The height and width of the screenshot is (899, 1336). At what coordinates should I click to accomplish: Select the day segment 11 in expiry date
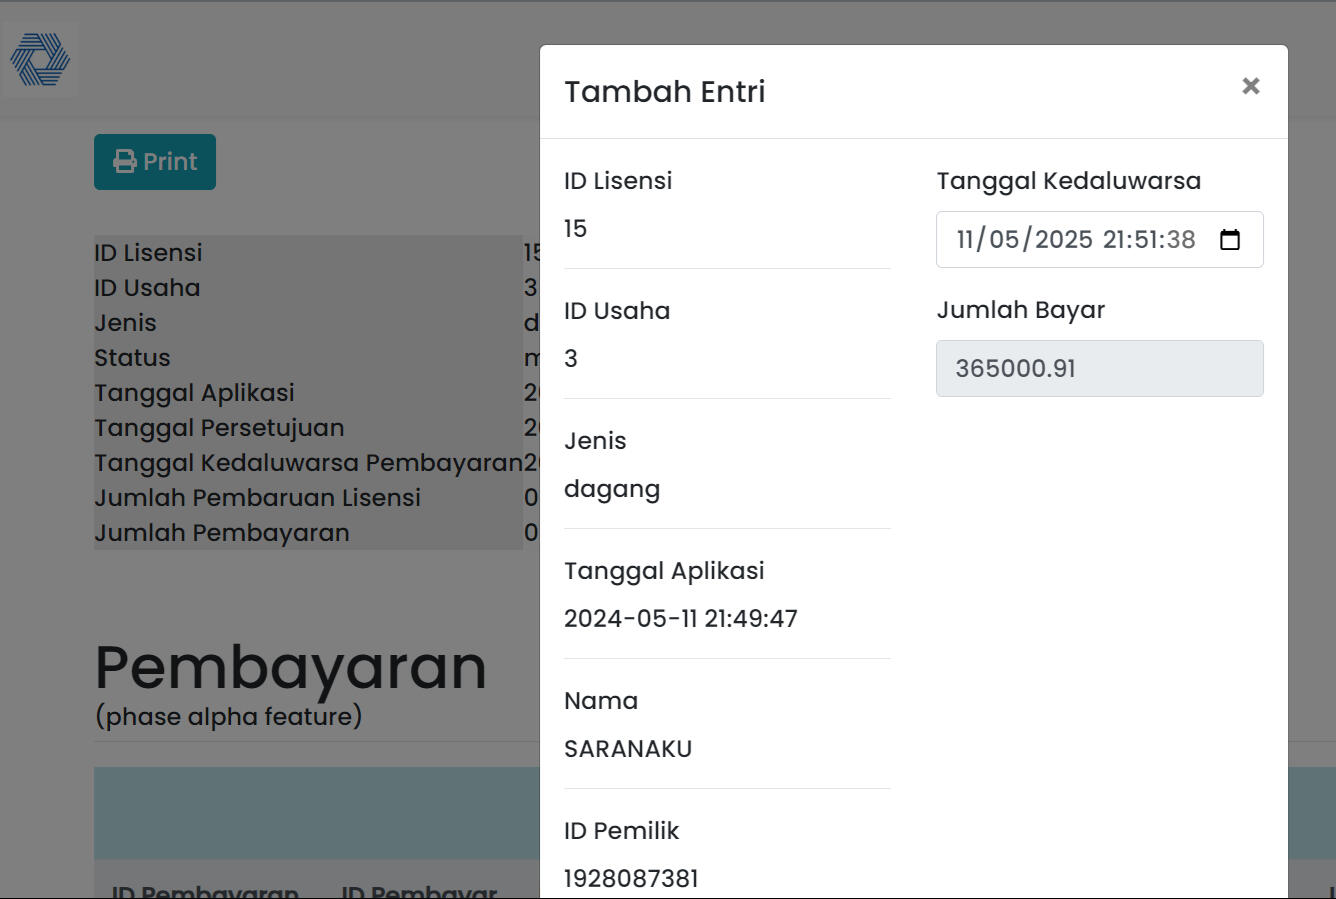[x=966, y=240]
